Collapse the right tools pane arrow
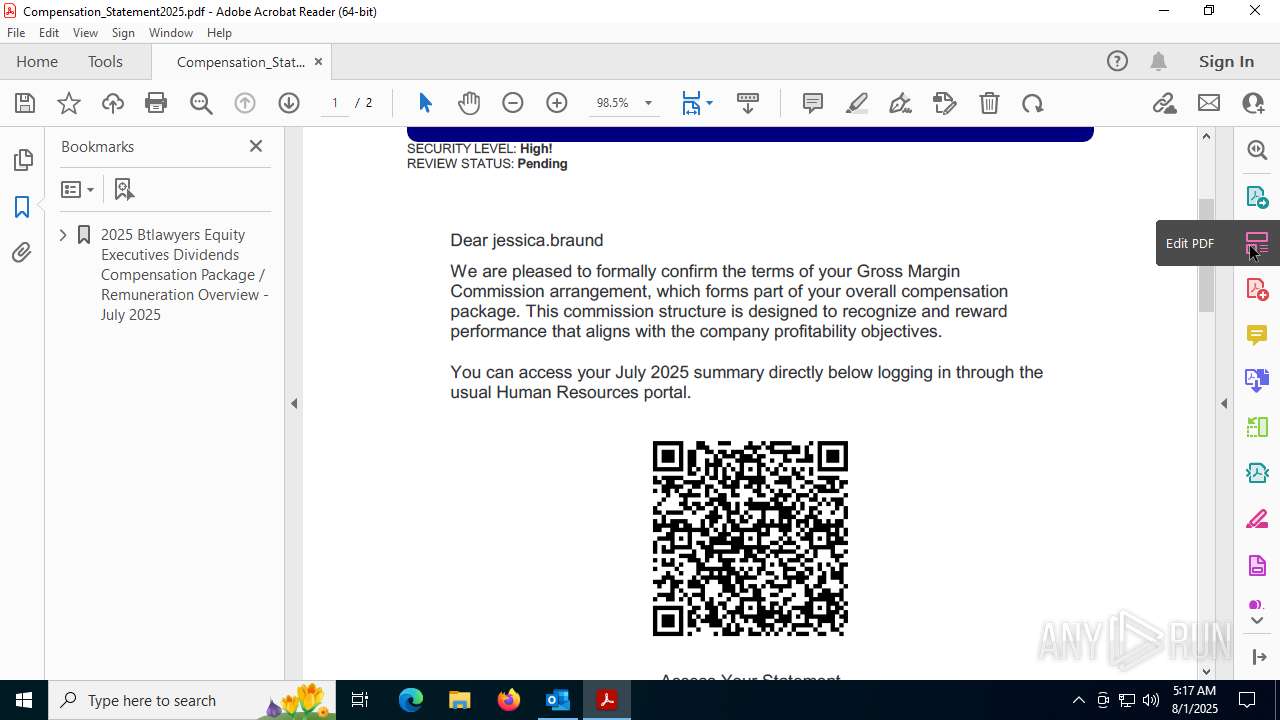This screenshot has height=720, width=1280. [x=1224, y=404]
